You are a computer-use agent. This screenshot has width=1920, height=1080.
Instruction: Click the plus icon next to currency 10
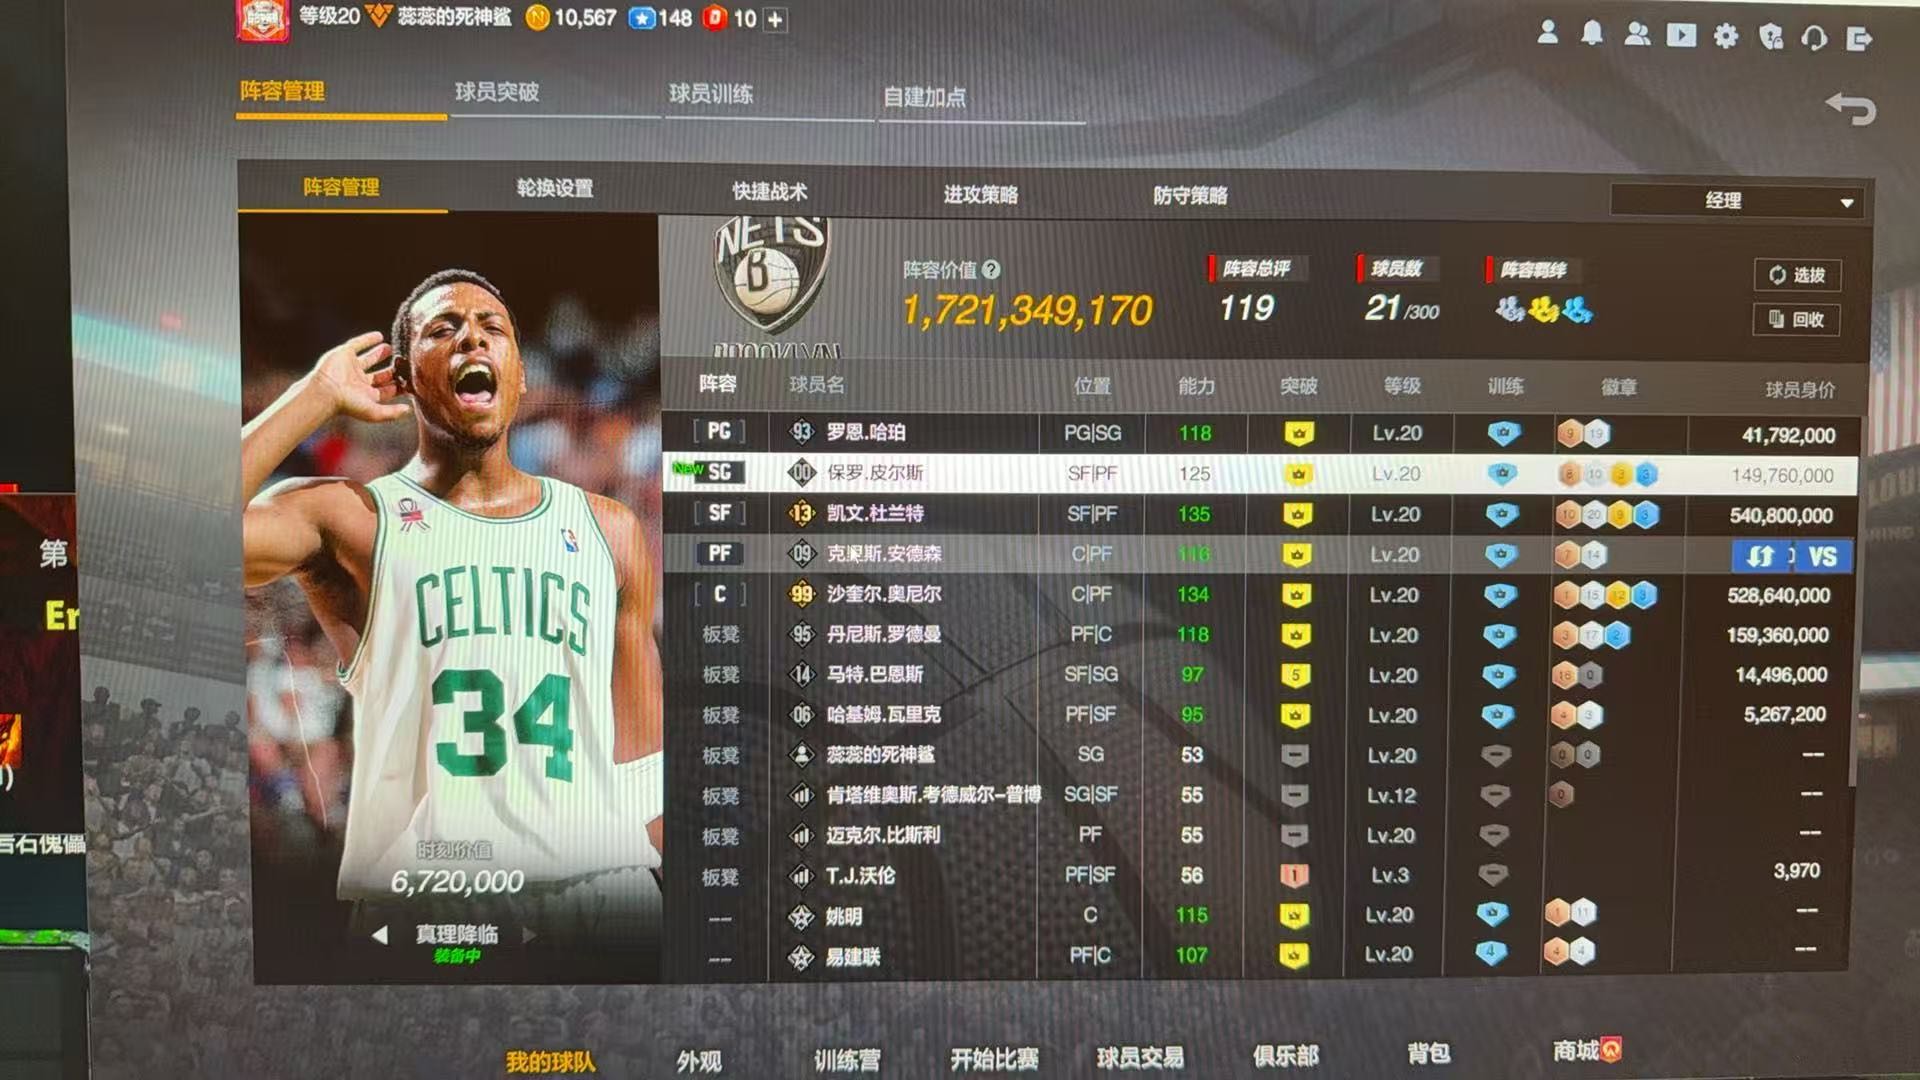pyautogui.click(x=775, y=19)
